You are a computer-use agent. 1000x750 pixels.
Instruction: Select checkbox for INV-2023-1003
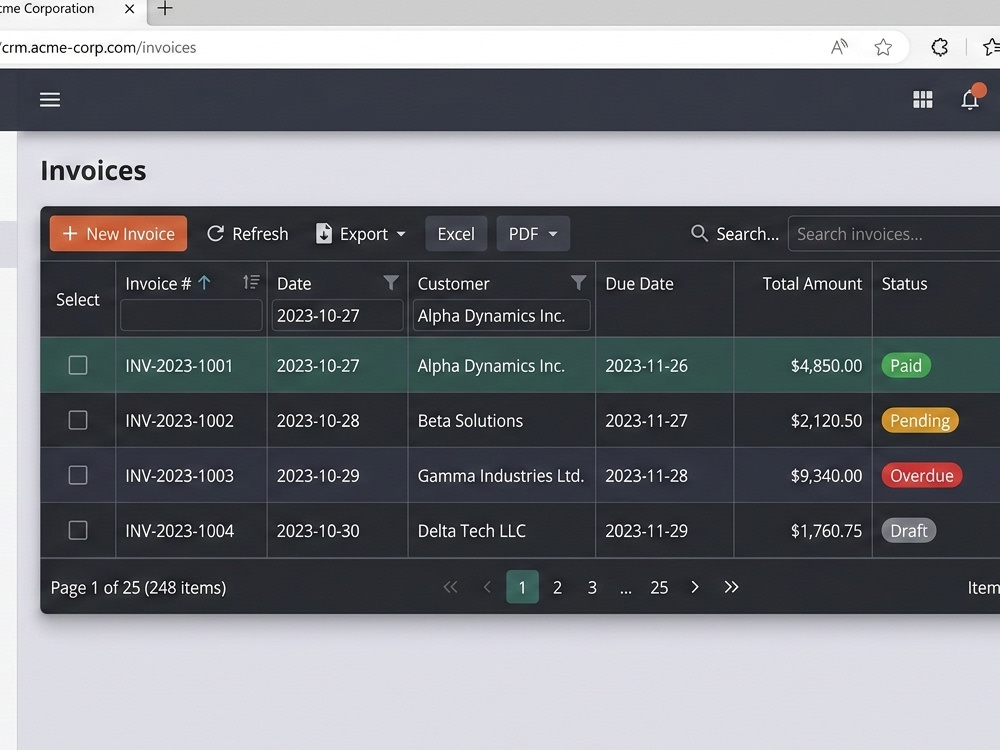click(x=78, y=475)
